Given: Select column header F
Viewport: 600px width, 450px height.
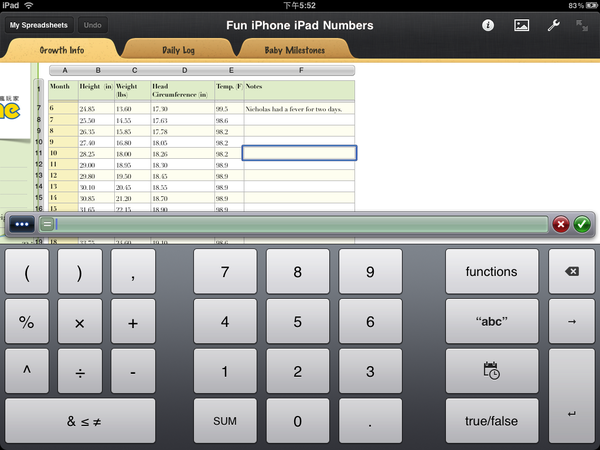Looking at the screenshot, I should (300, 70).
